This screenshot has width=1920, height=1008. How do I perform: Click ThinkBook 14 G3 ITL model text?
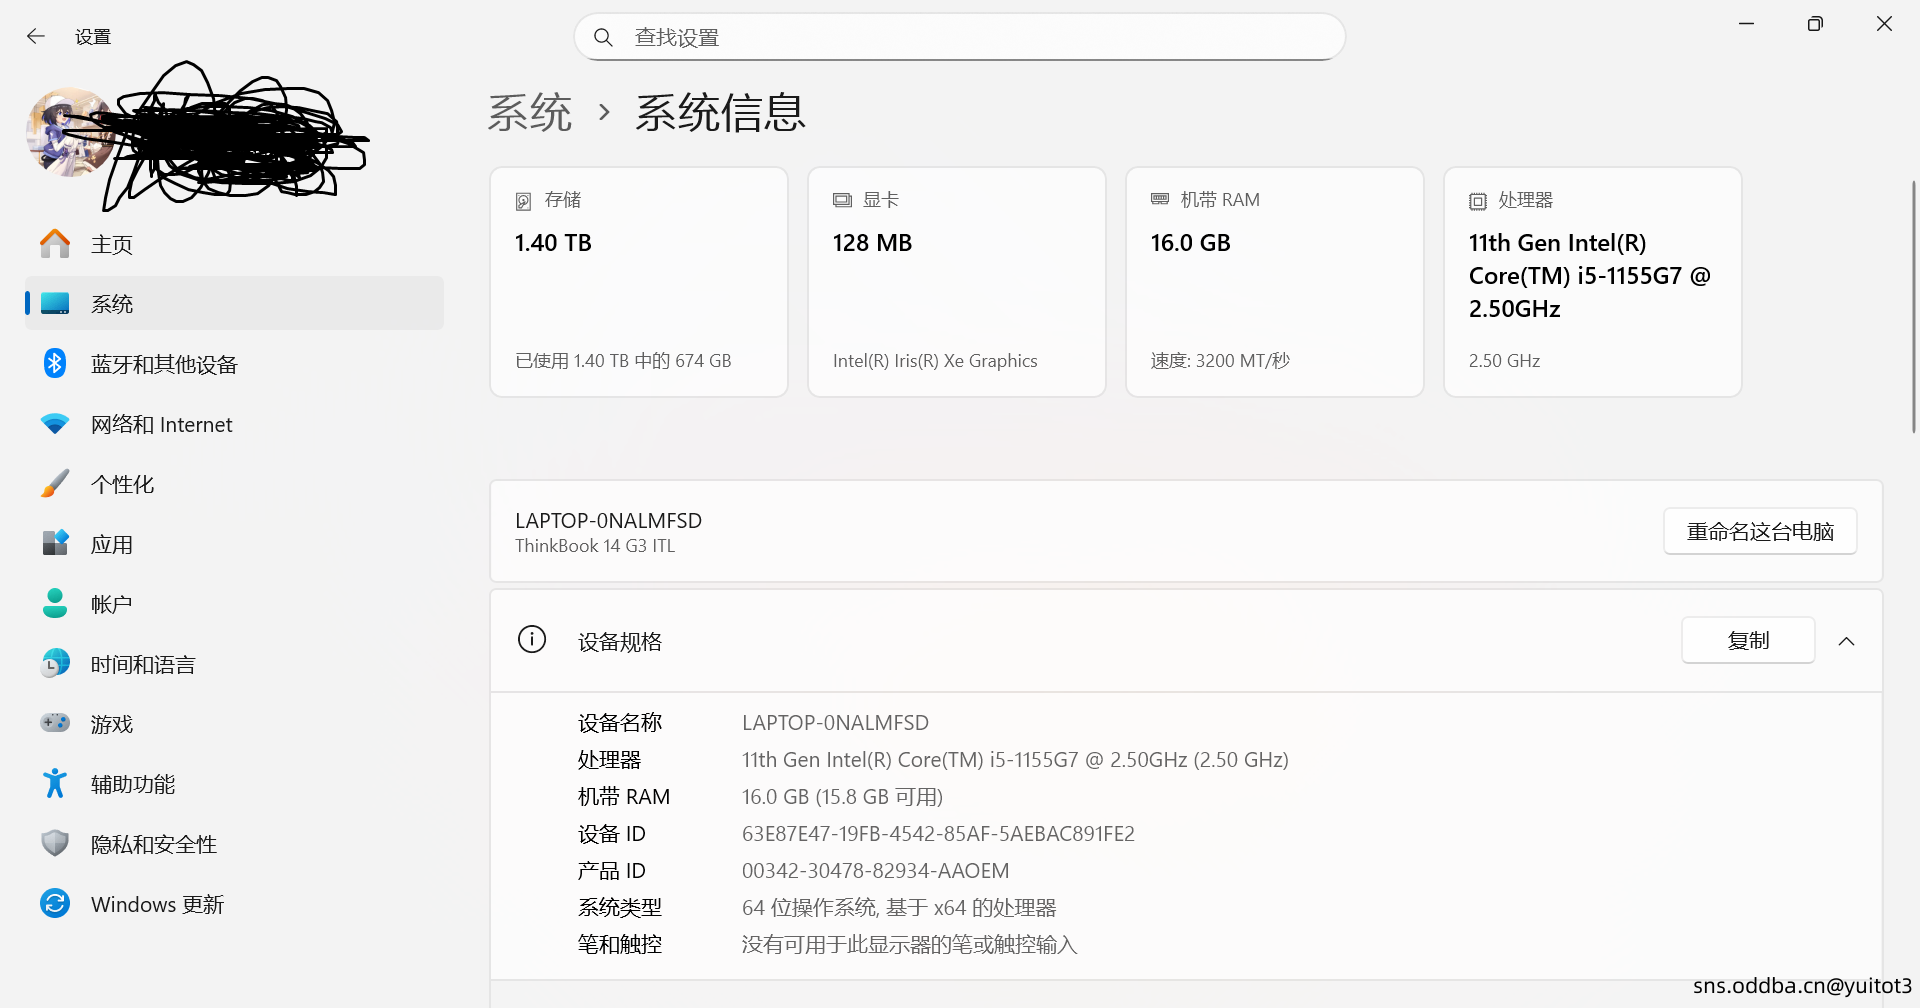[595, 546]
